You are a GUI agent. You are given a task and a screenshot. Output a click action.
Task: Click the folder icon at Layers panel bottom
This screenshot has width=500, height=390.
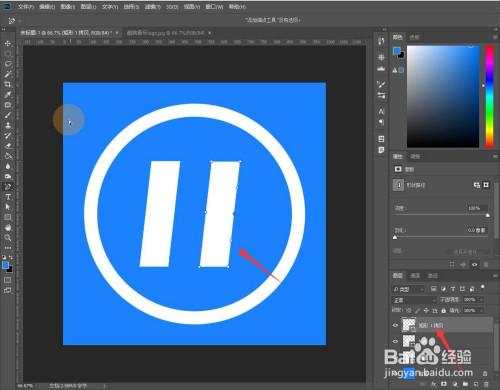(x=465, y=384)
